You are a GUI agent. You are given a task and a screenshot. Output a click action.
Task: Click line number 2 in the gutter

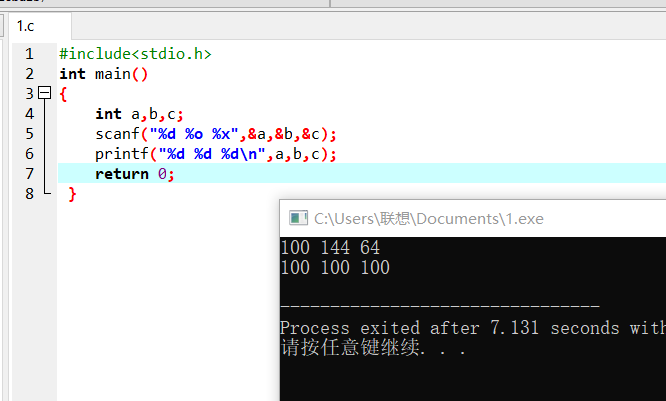pyautogui.click(x=29, y=74)
